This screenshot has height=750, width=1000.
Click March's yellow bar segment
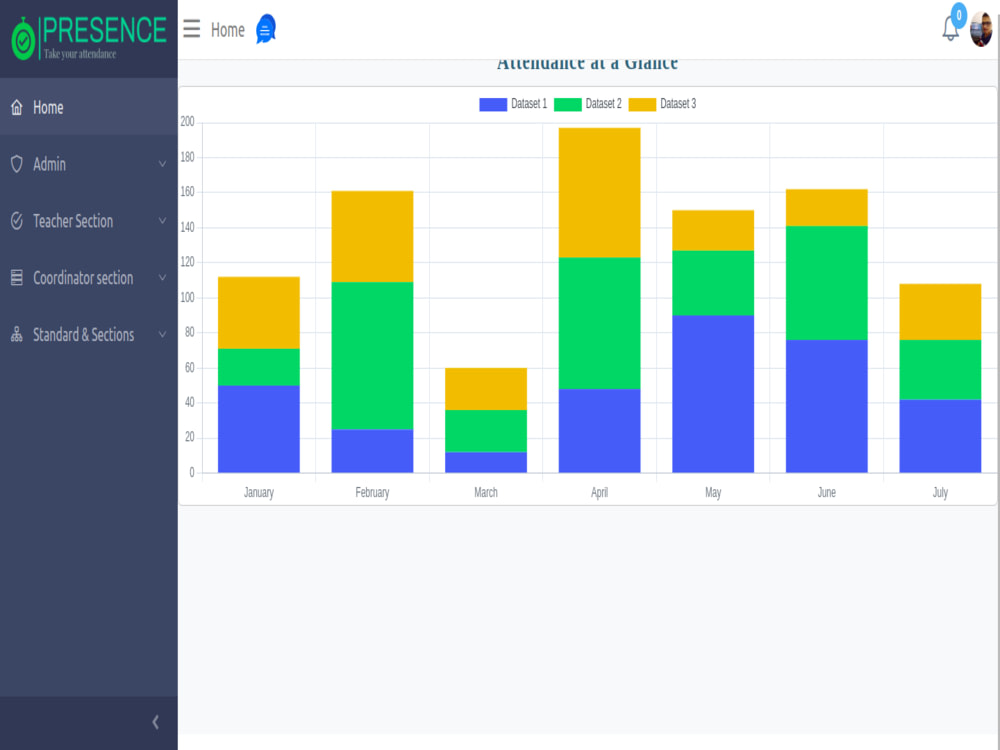(486, 389)
